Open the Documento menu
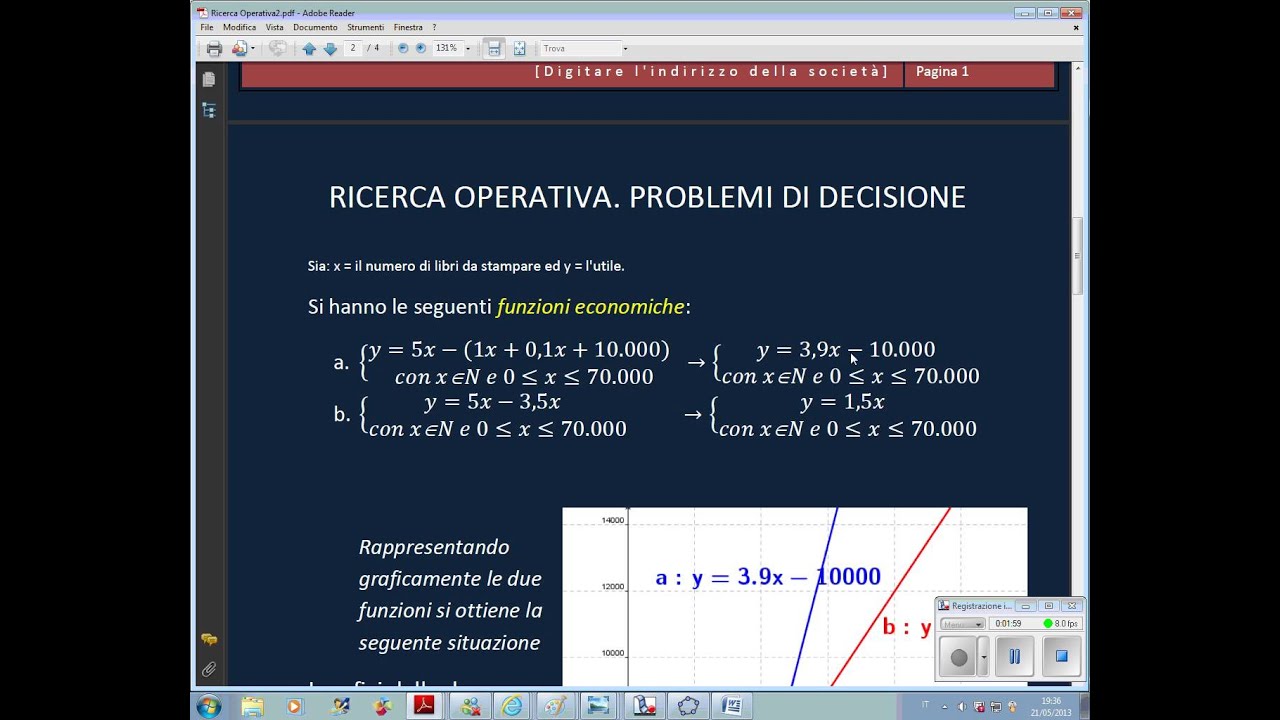This screenshot has height=720, width=1280. 315,27
